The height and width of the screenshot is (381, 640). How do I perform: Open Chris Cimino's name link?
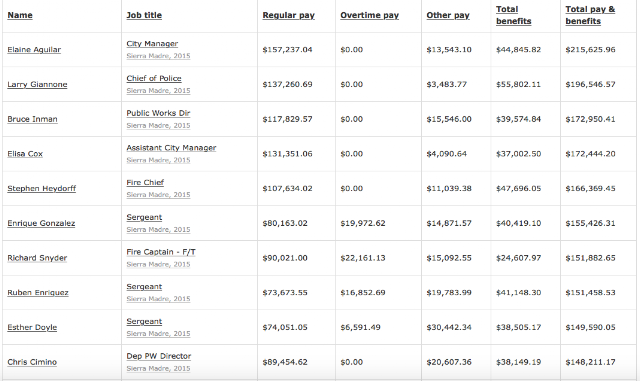[x=32, y=362]
